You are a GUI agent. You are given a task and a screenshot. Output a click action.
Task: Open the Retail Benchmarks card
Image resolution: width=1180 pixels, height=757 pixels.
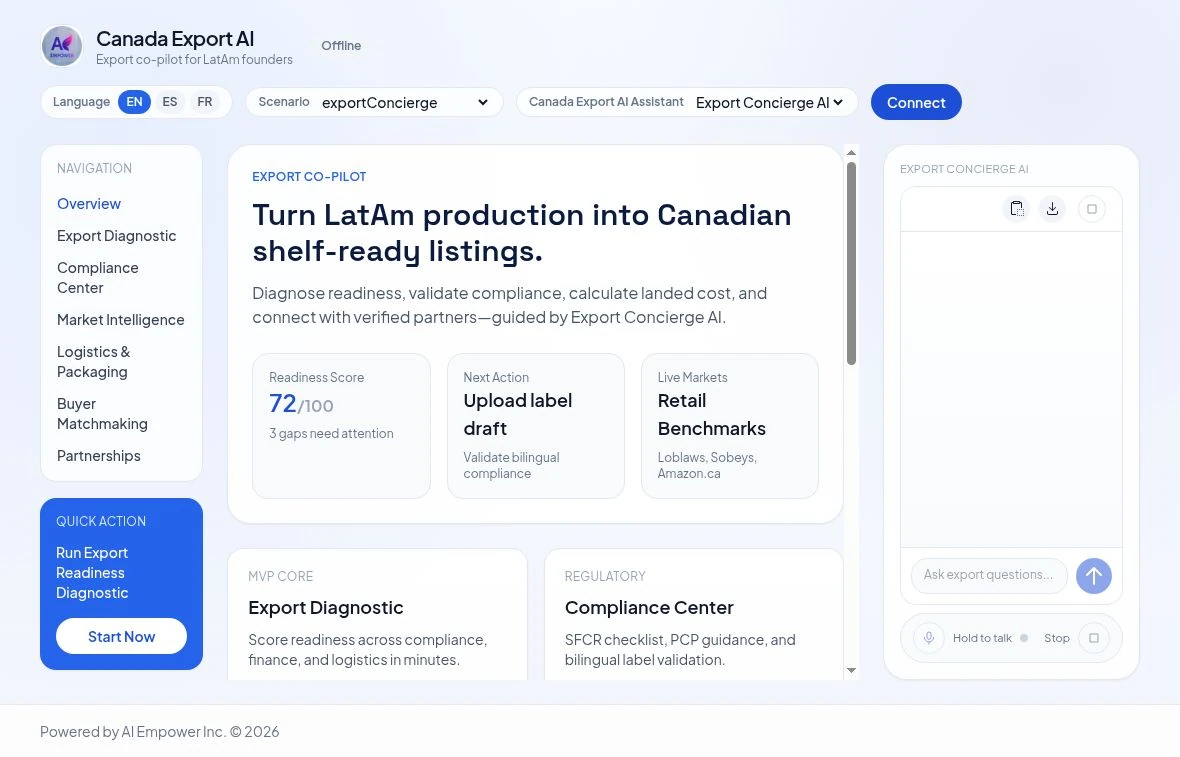click(730, 426)
